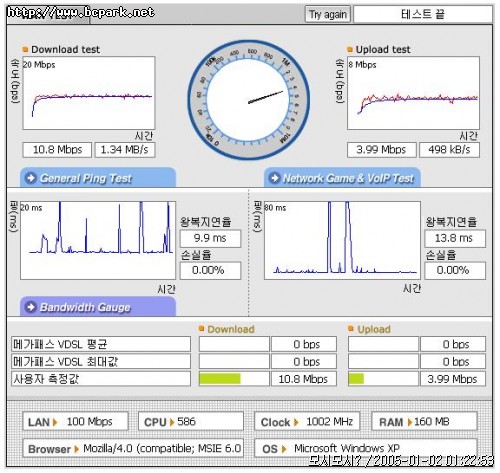This screenshot has width=500, height=473.
Task: Open the General Ping Test tab
Action: coord(98,178)
